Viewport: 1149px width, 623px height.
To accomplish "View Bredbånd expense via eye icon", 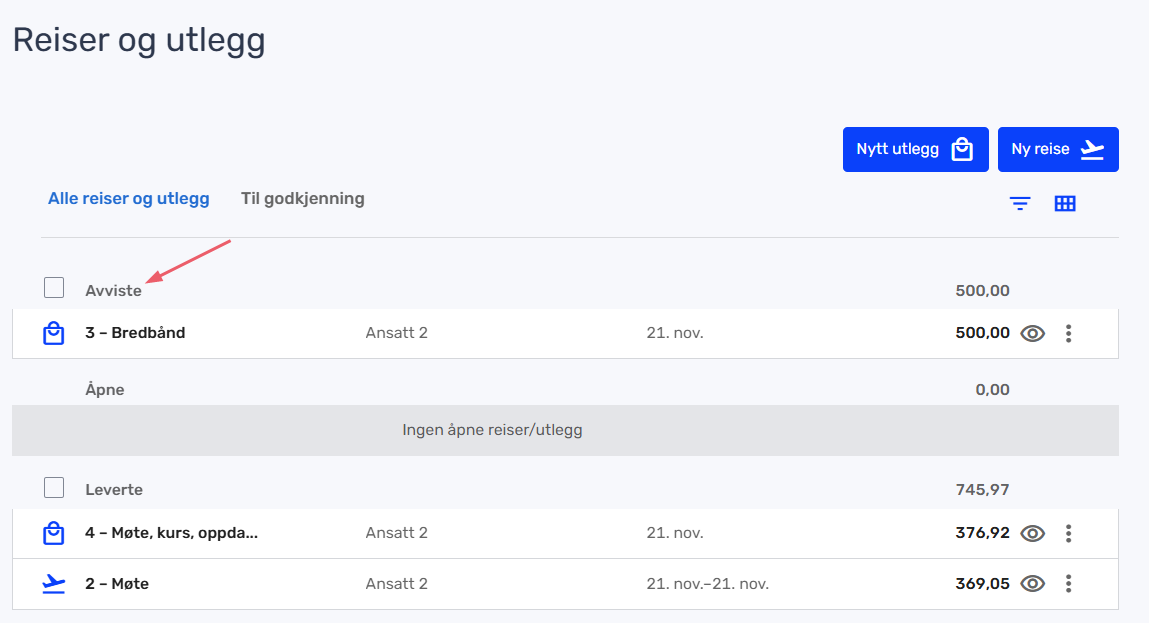I will tap(1032, 333).
